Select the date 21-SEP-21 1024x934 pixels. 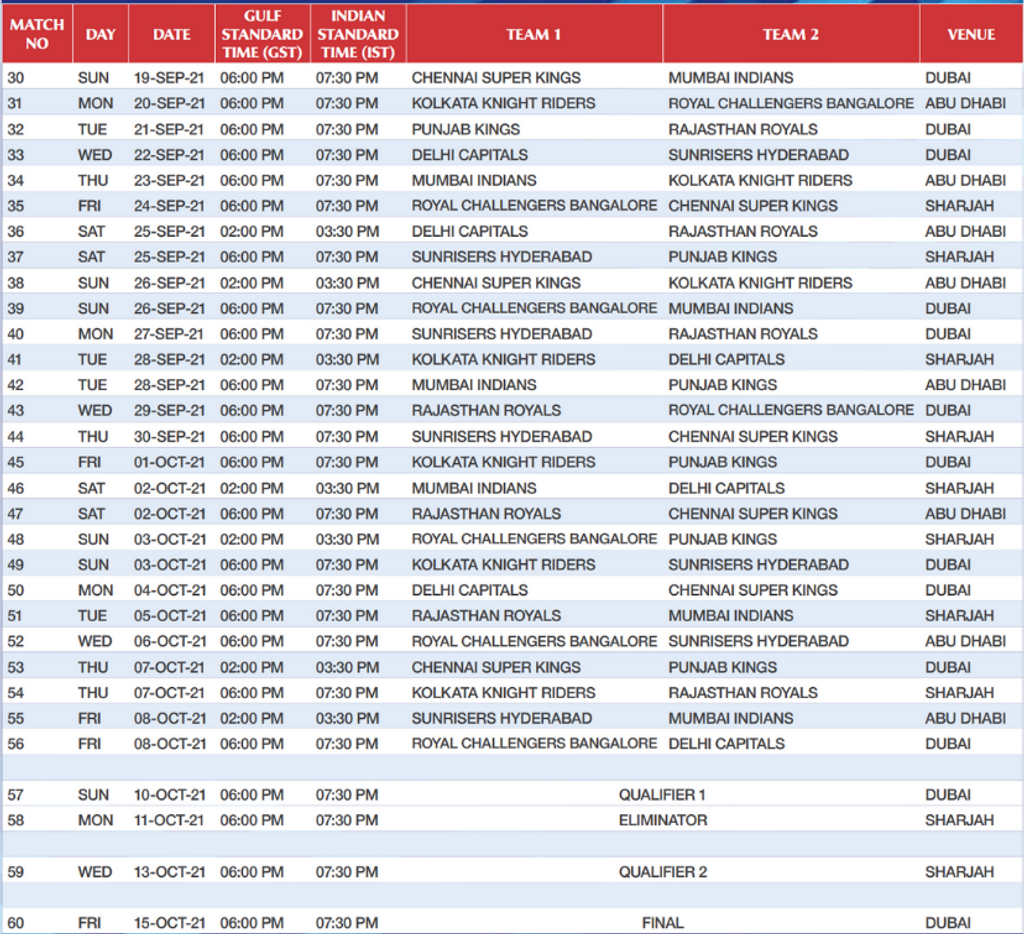169,129
